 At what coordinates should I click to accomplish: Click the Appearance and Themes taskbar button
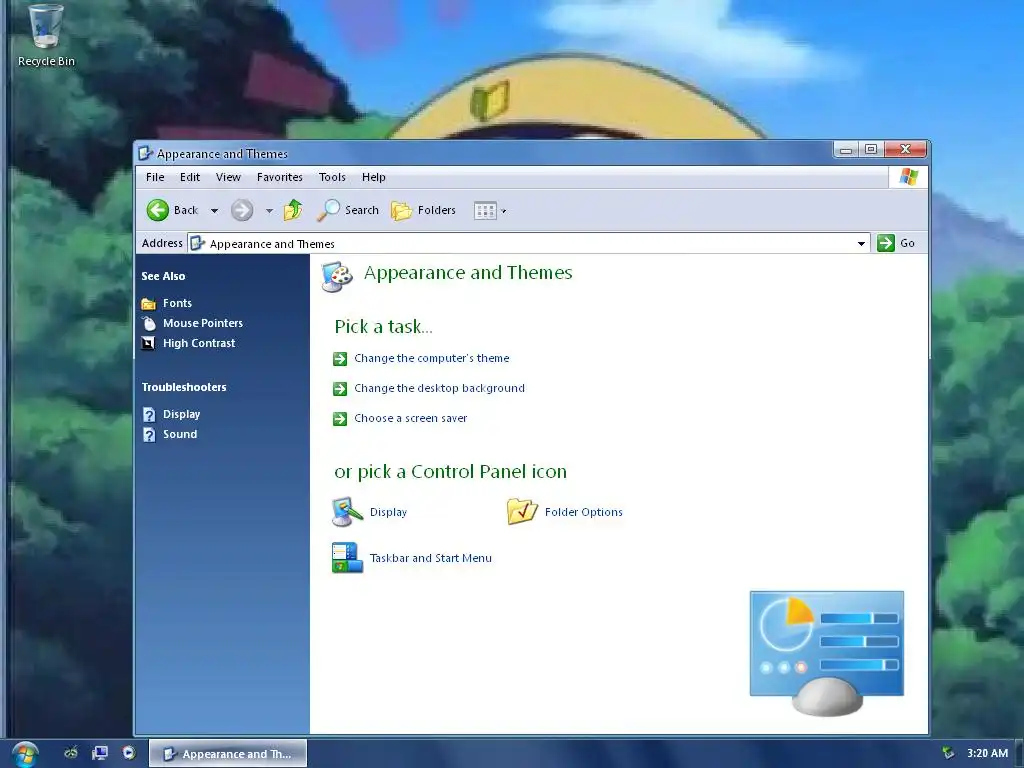(x=228, y=754)
